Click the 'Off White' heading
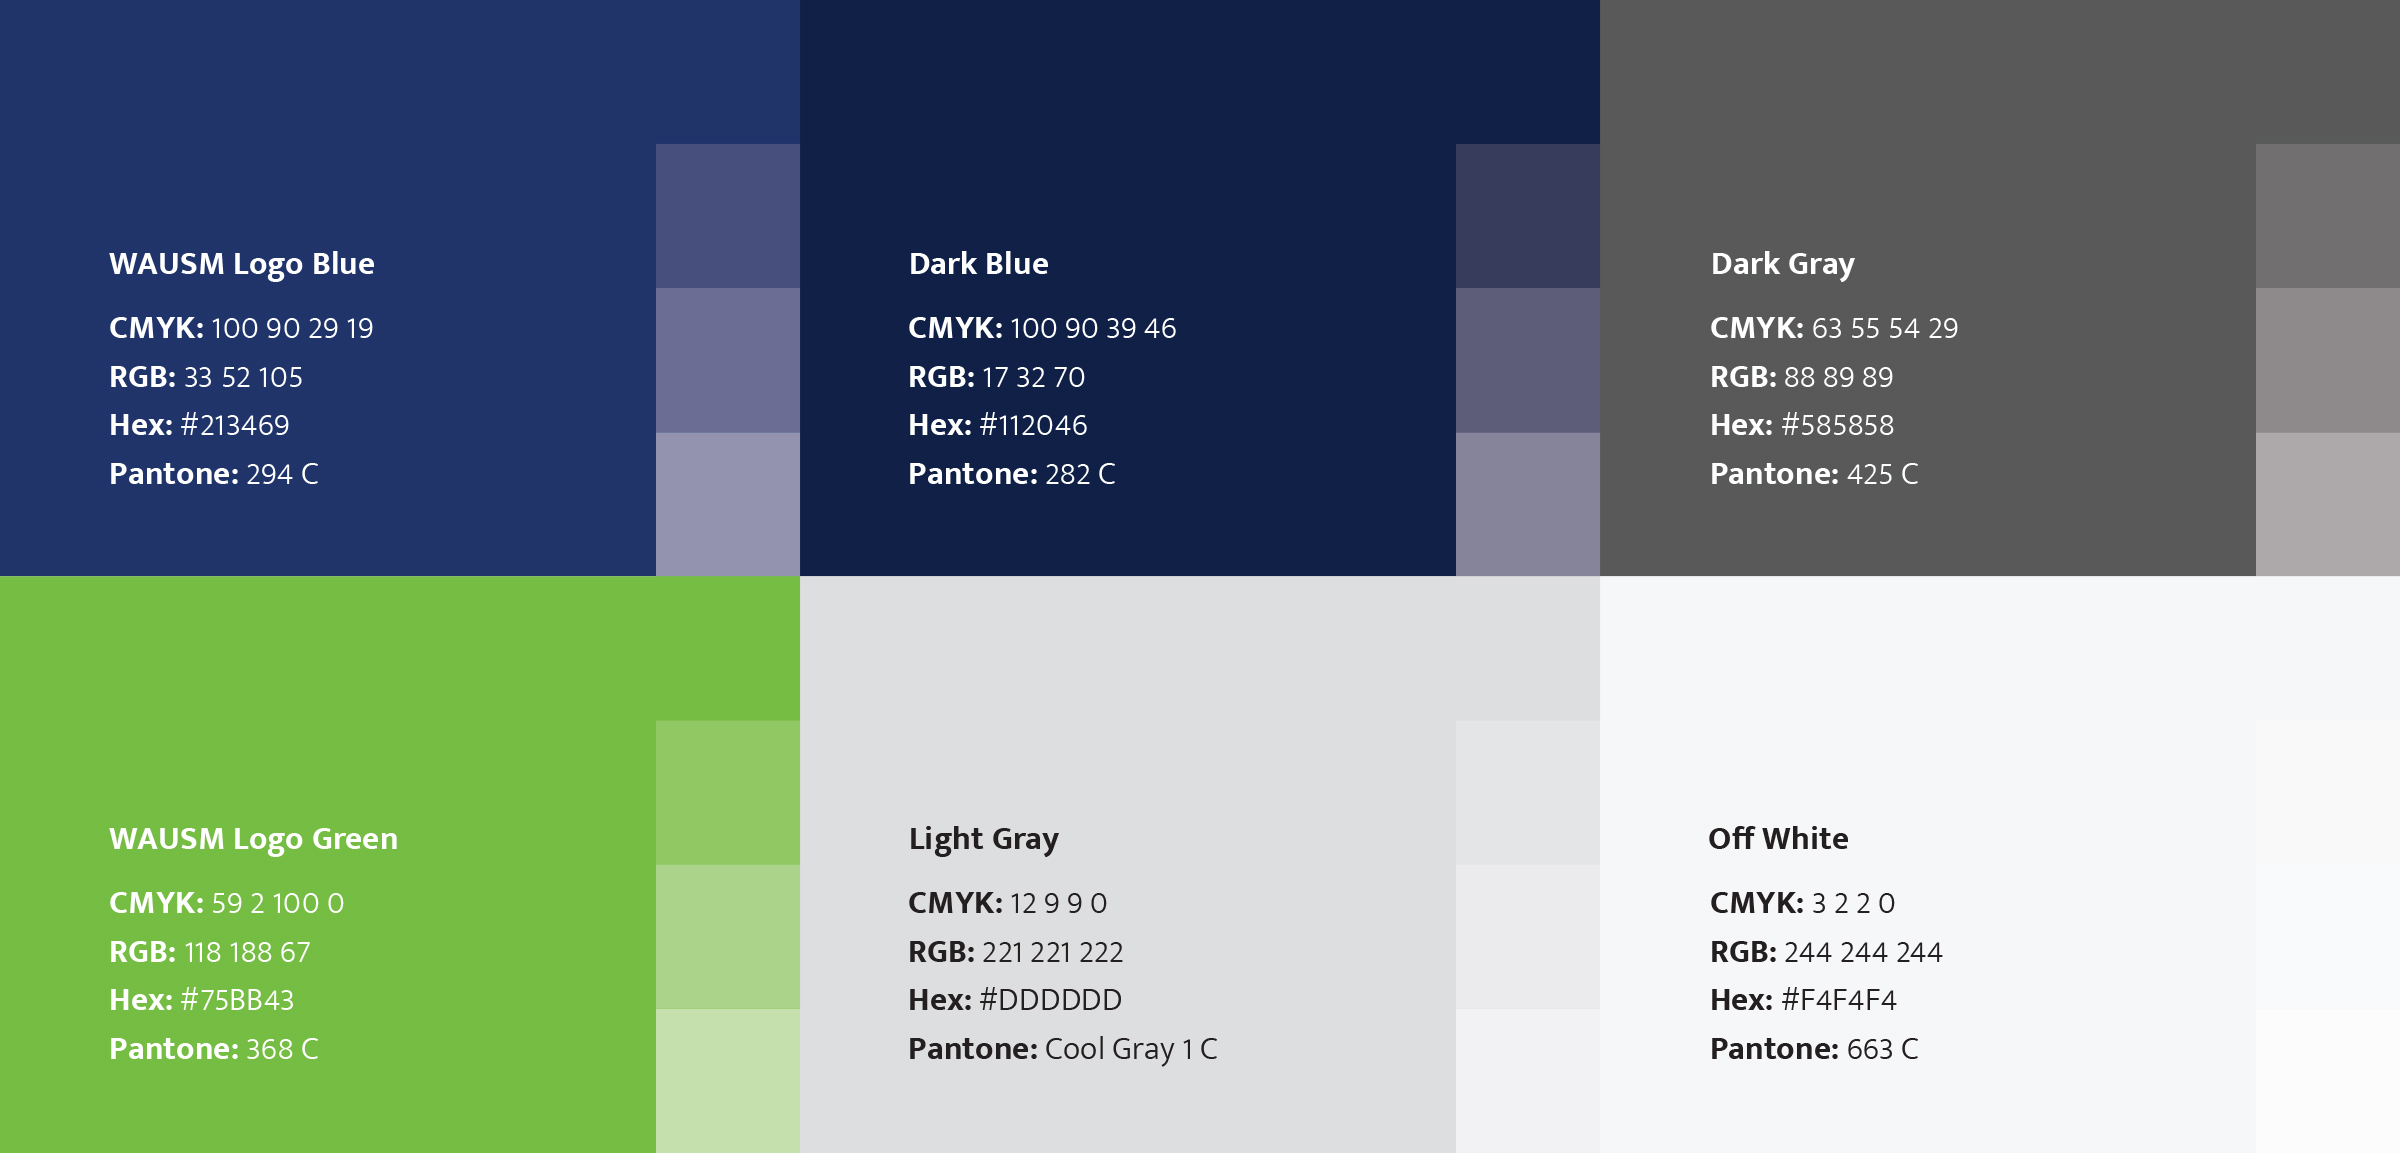 click(1778, 839)
